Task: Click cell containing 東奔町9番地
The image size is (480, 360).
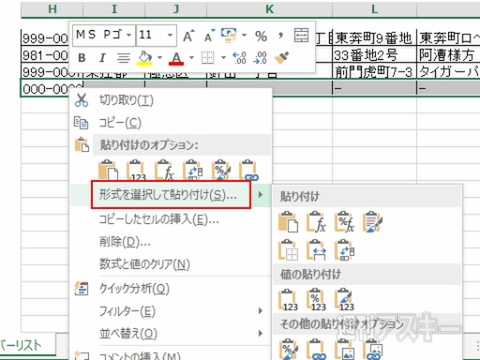Action: pyautogui.click(x=374, y=38)
